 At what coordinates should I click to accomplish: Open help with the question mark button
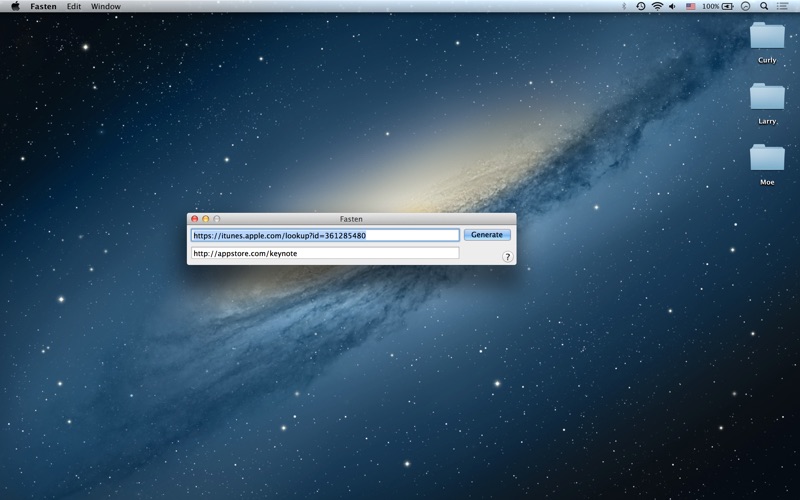tap(507, 257)
